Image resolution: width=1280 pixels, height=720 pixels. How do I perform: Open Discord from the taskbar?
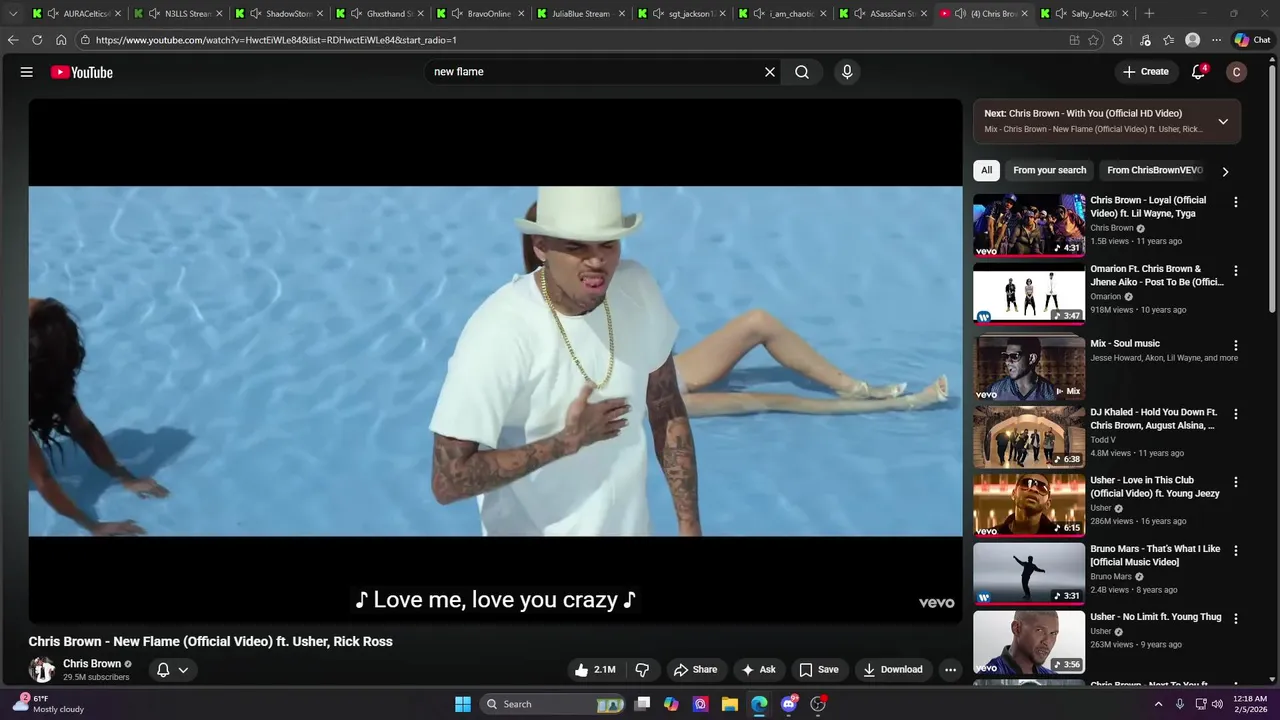[789, 704]
